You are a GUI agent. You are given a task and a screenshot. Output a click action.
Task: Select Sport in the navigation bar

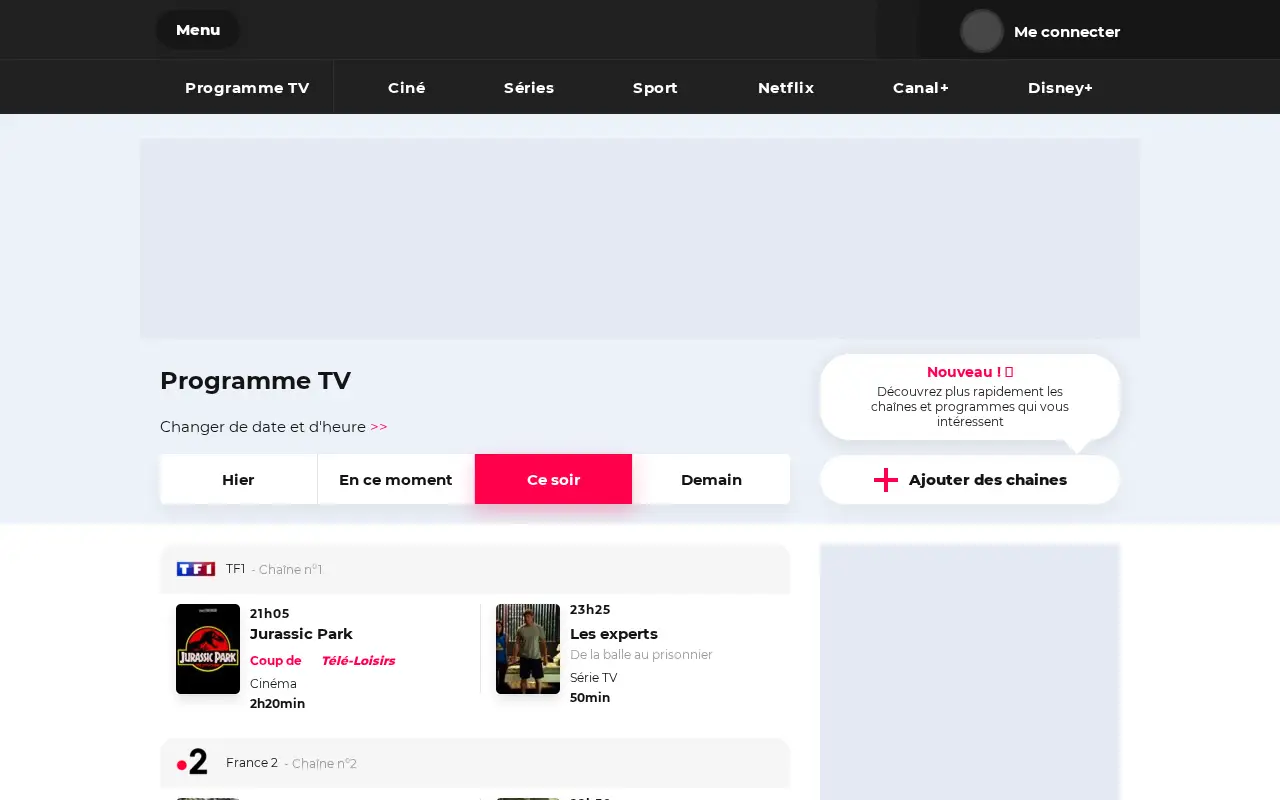tap(655, 88)
